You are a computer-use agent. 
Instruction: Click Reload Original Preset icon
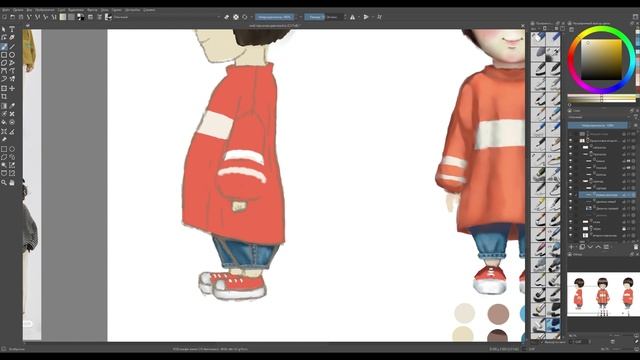tap(245, 17)
